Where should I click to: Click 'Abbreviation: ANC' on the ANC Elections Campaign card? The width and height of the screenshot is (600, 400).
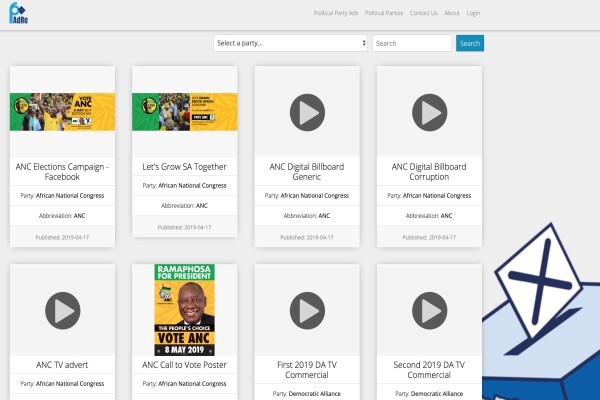(x=62, y=216)
